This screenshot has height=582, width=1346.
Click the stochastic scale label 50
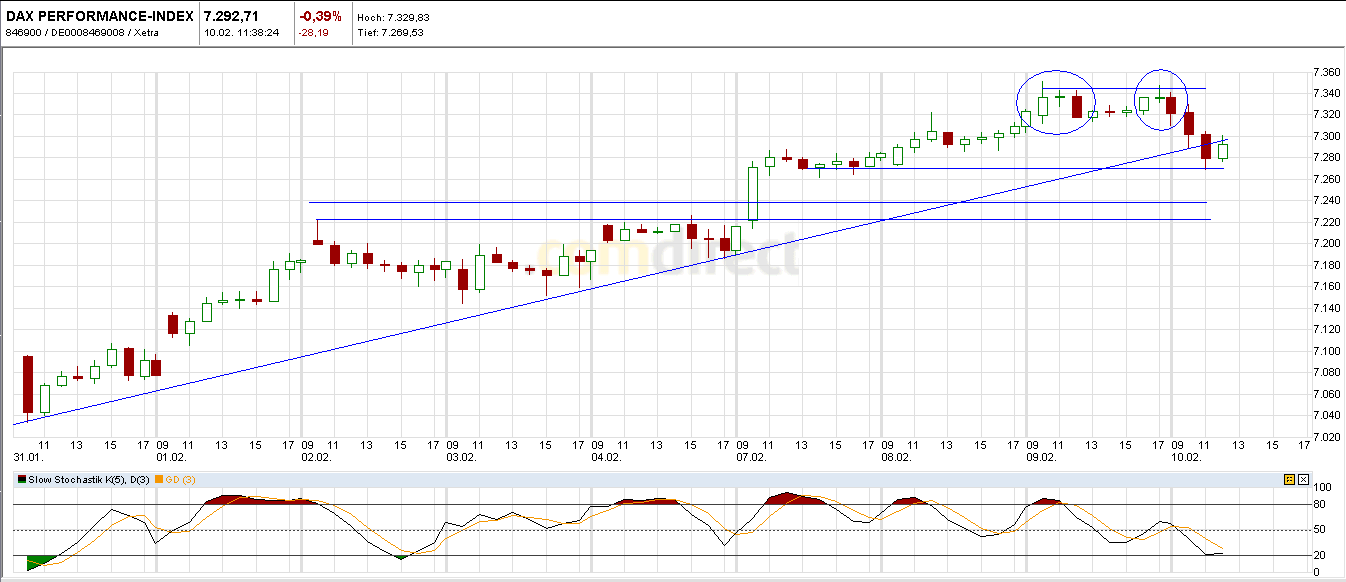point(1318,530)
